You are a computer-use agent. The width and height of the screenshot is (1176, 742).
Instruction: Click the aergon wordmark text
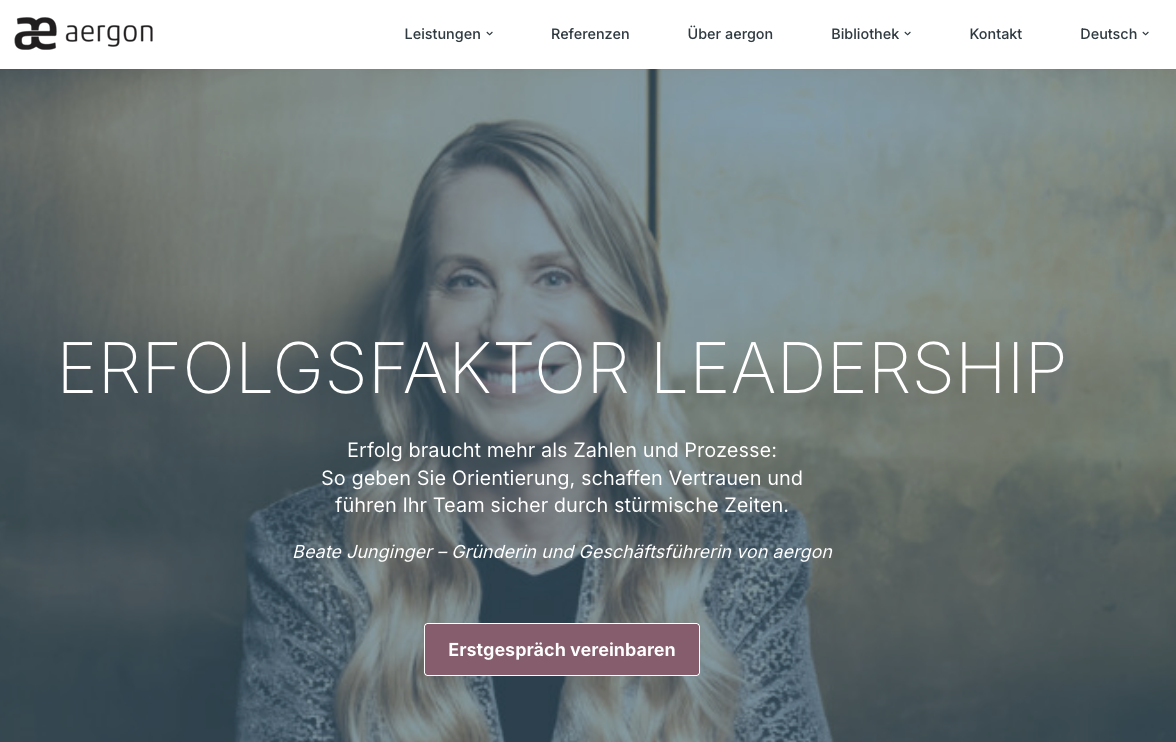(110, 34)
